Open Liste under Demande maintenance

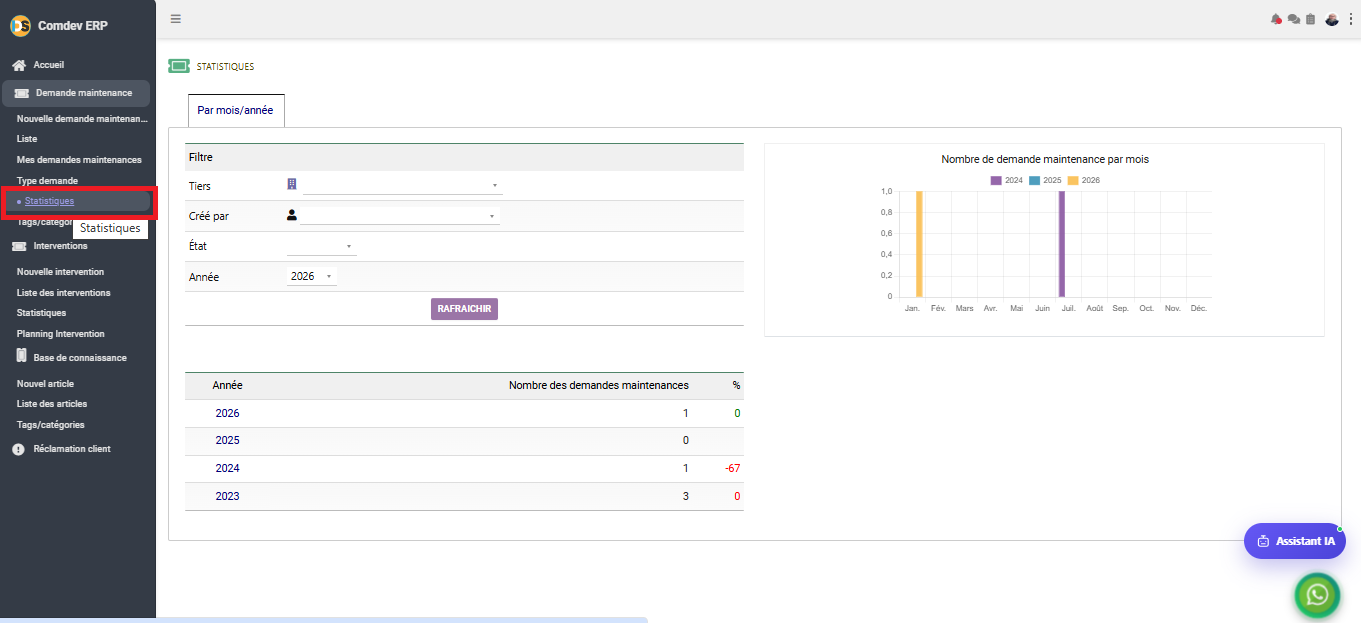[x=27, y=139]
